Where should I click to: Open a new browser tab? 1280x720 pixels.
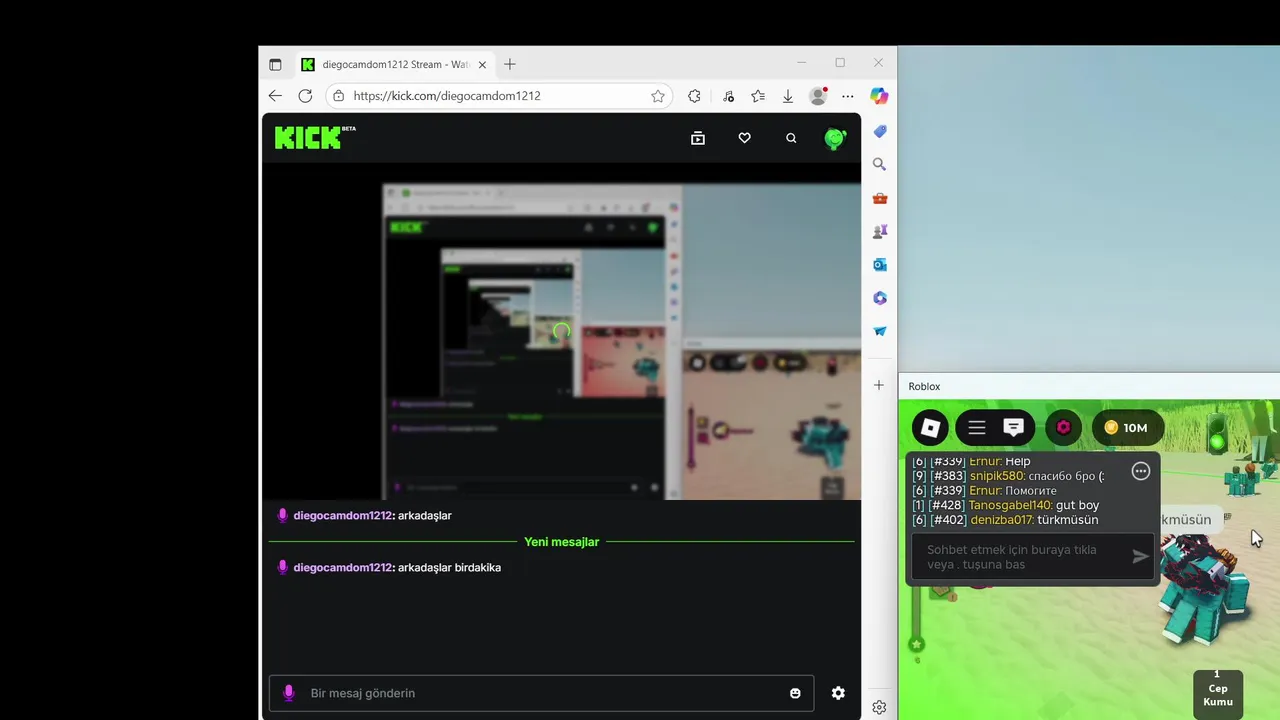[510, 64]
